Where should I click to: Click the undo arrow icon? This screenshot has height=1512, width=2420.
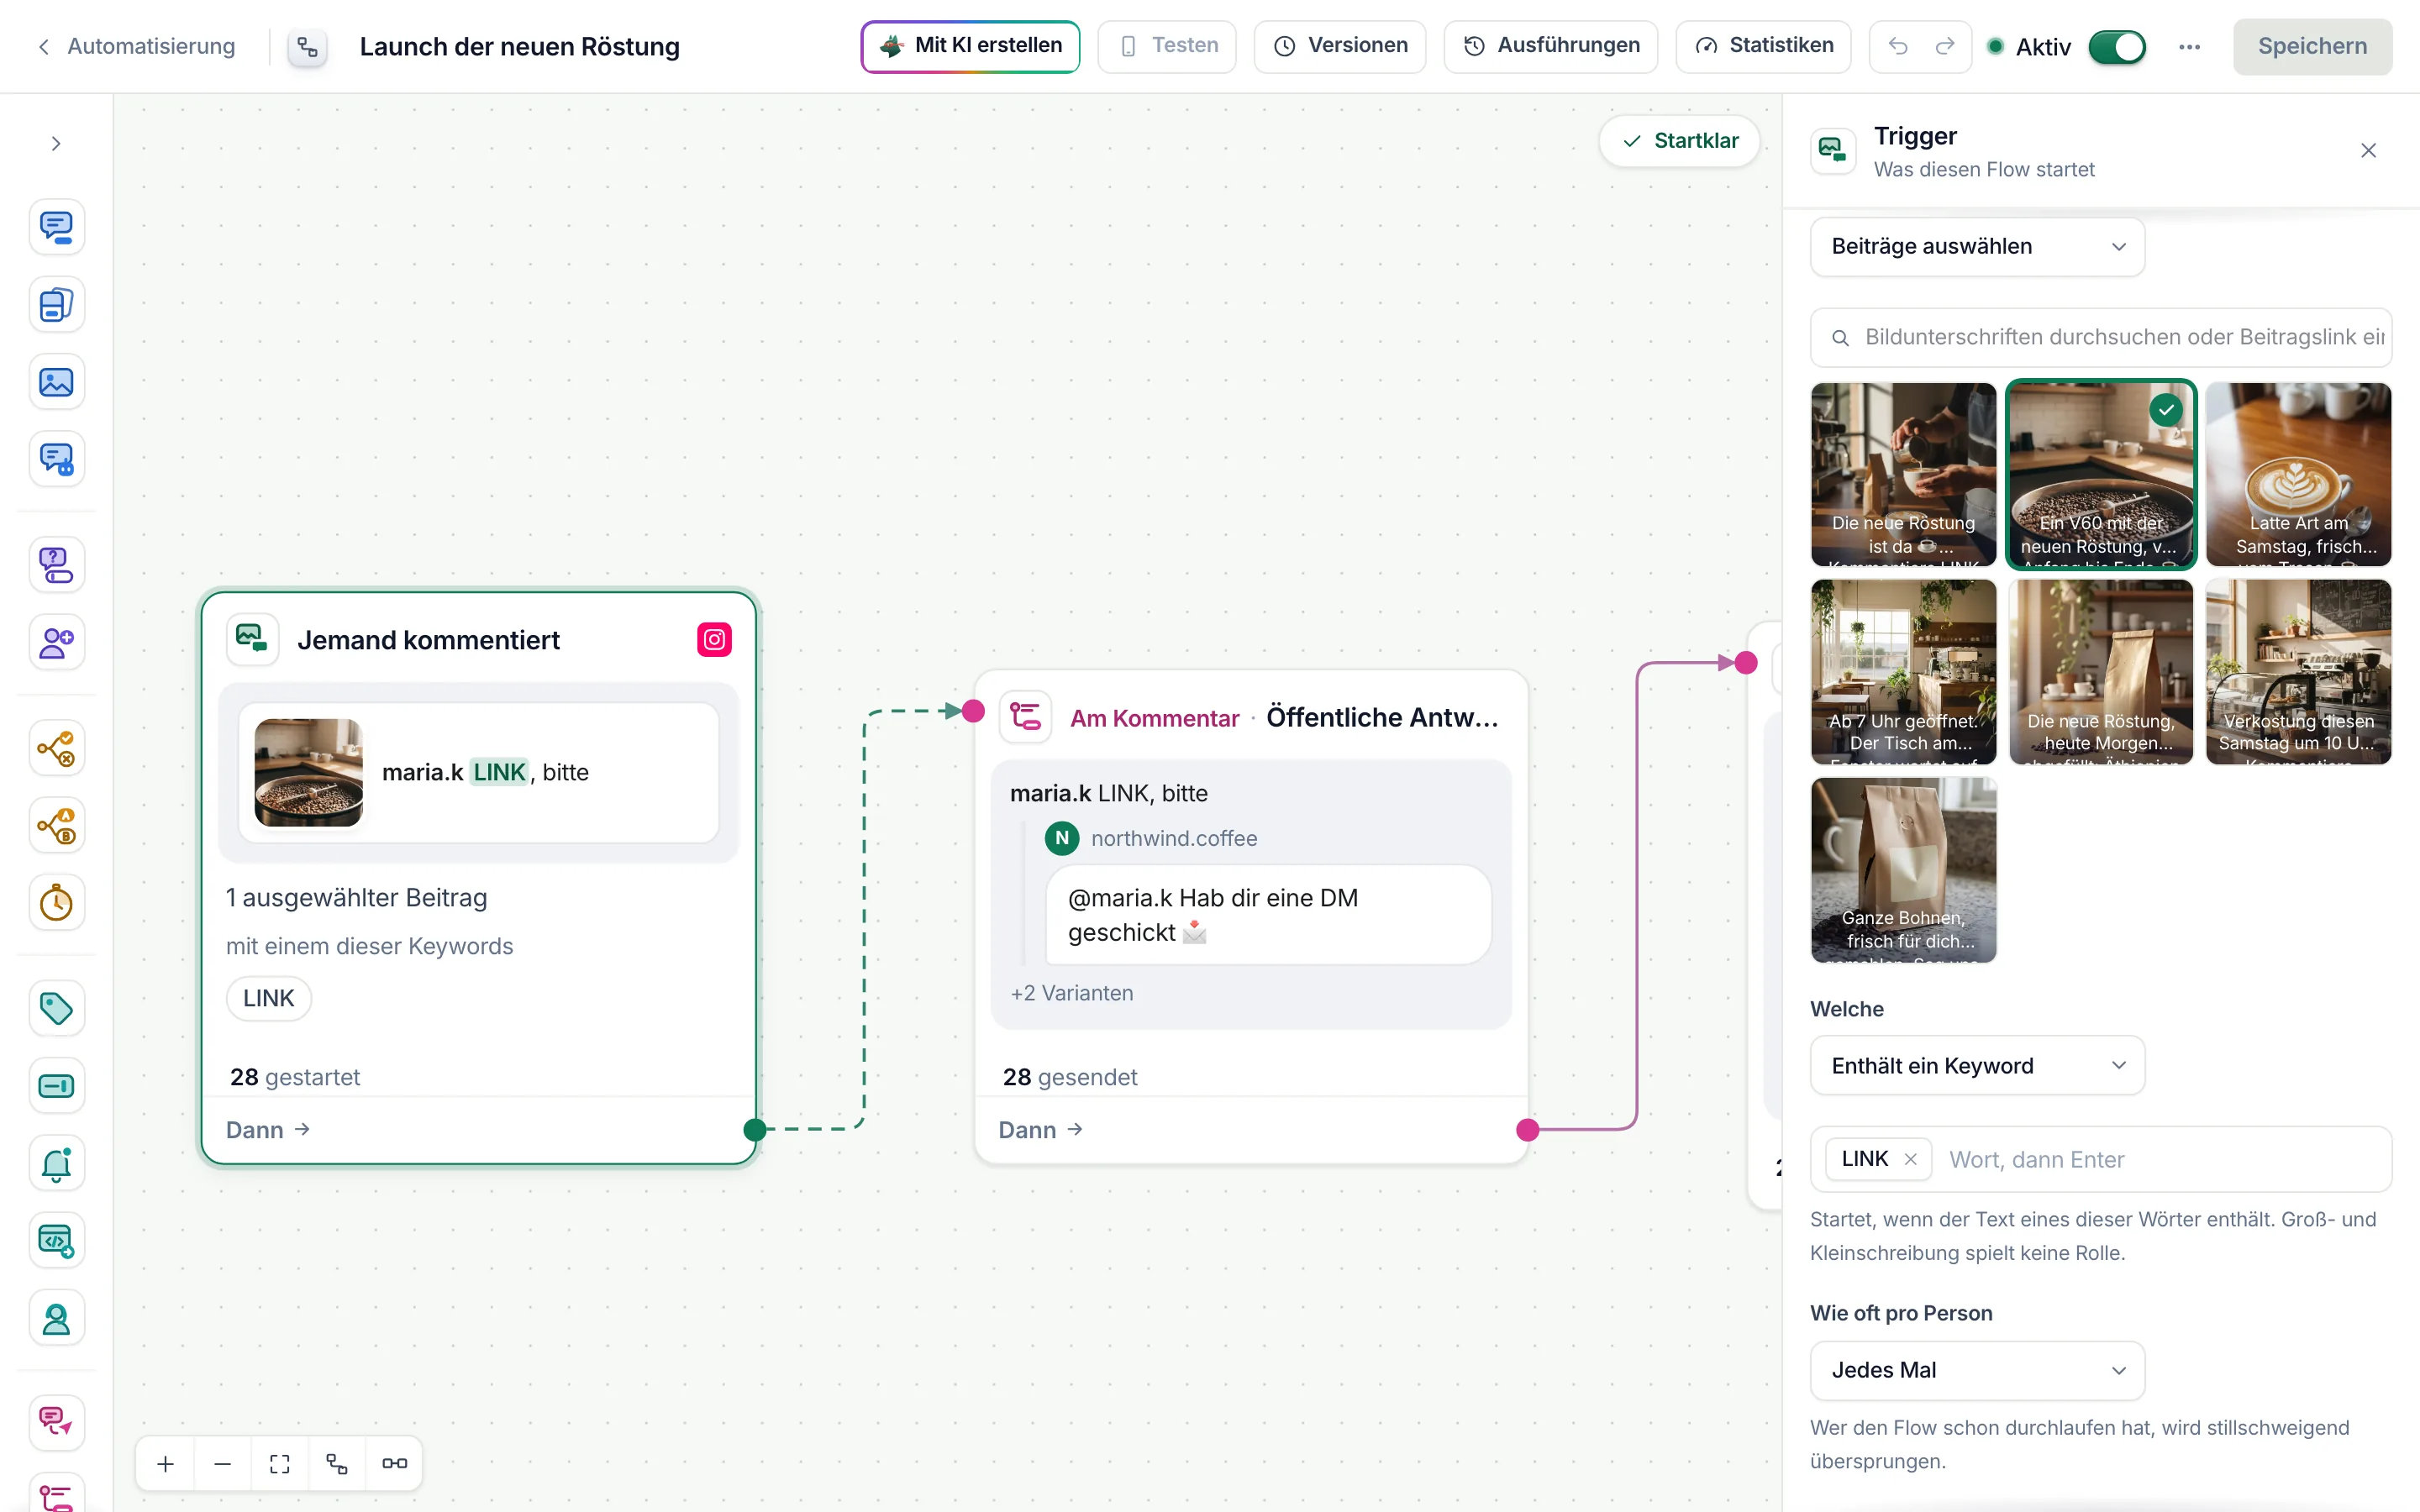coord(1898,46)
